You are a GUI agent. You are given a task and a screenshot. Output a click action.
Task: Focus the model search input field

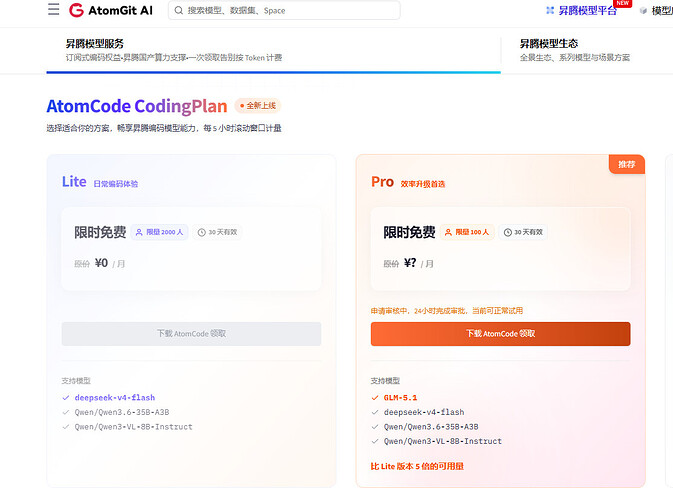click(284, 10)
